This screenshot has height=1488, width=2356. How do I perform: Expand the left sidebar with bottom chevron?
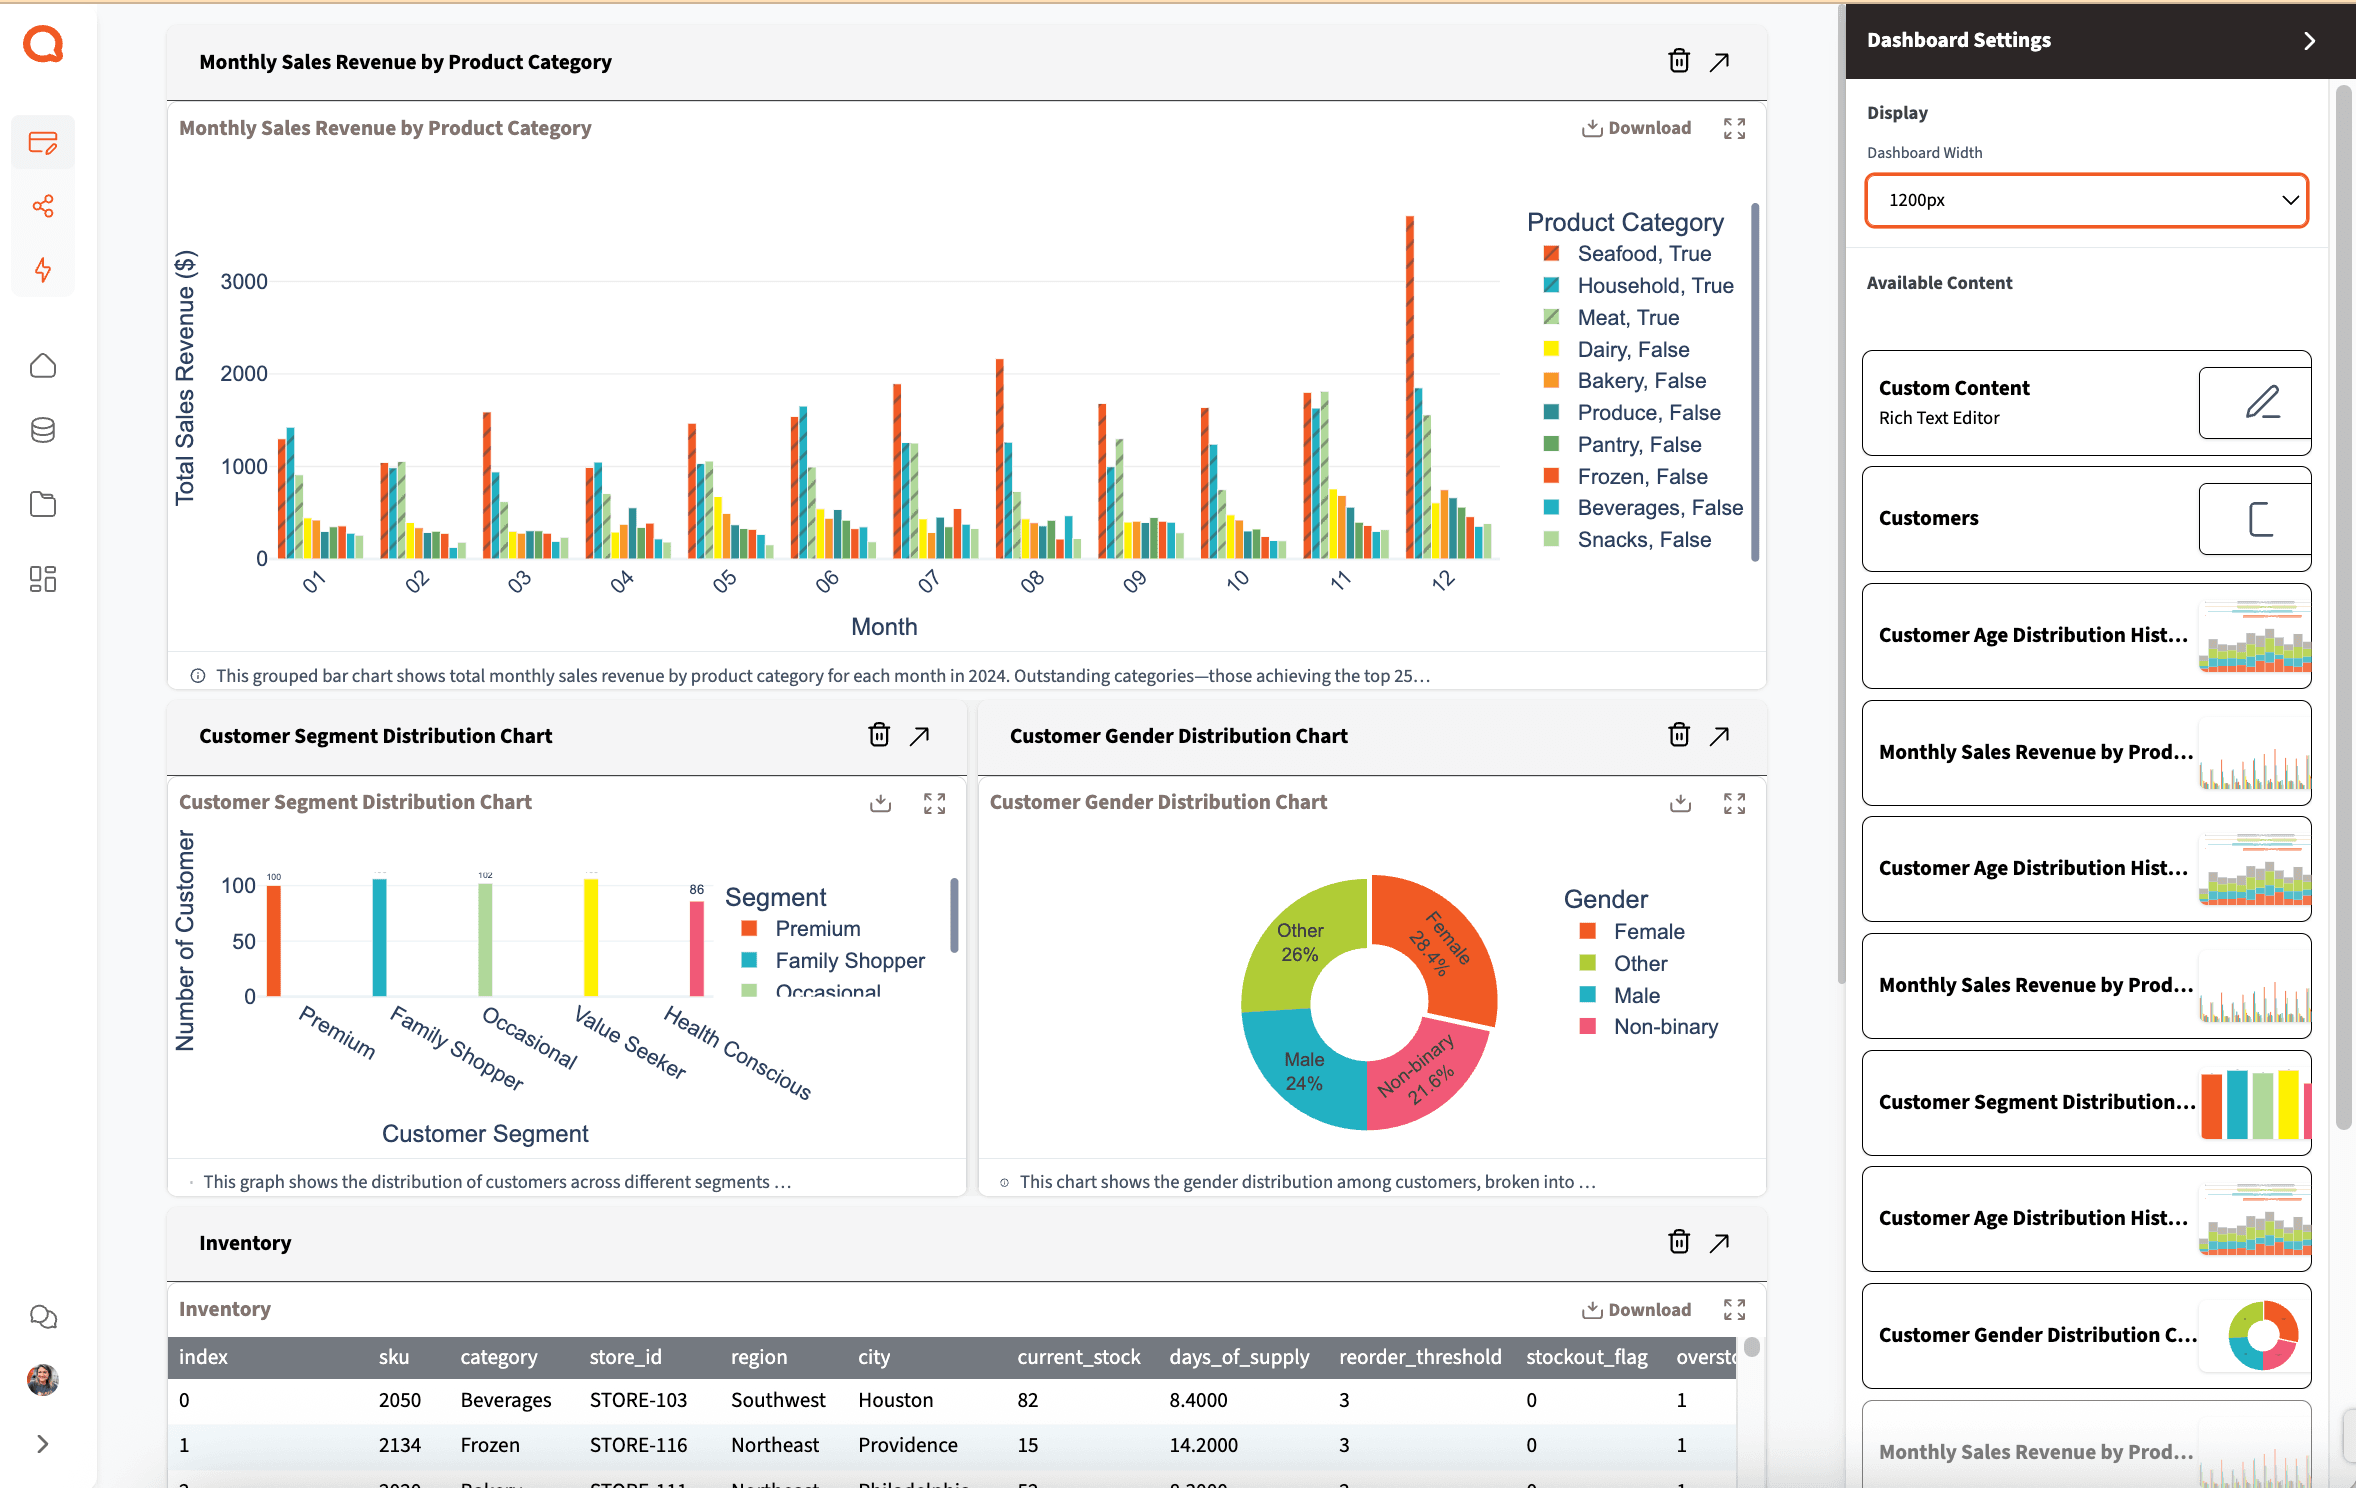(x=43, y=1444)
